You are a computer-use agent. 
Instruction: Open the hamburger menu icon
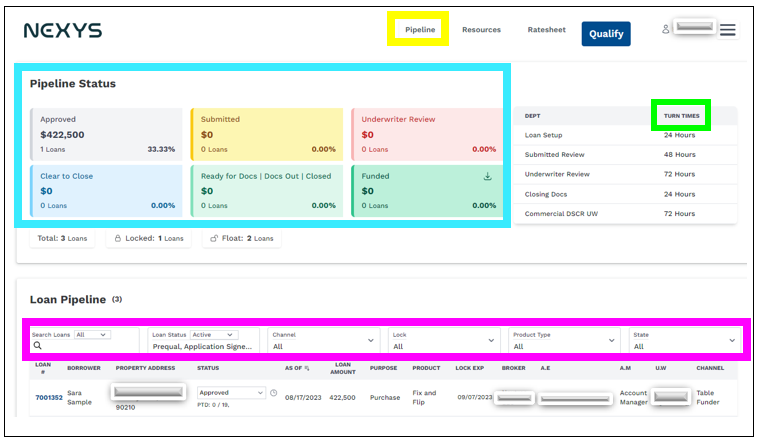(x=728, y=30)
